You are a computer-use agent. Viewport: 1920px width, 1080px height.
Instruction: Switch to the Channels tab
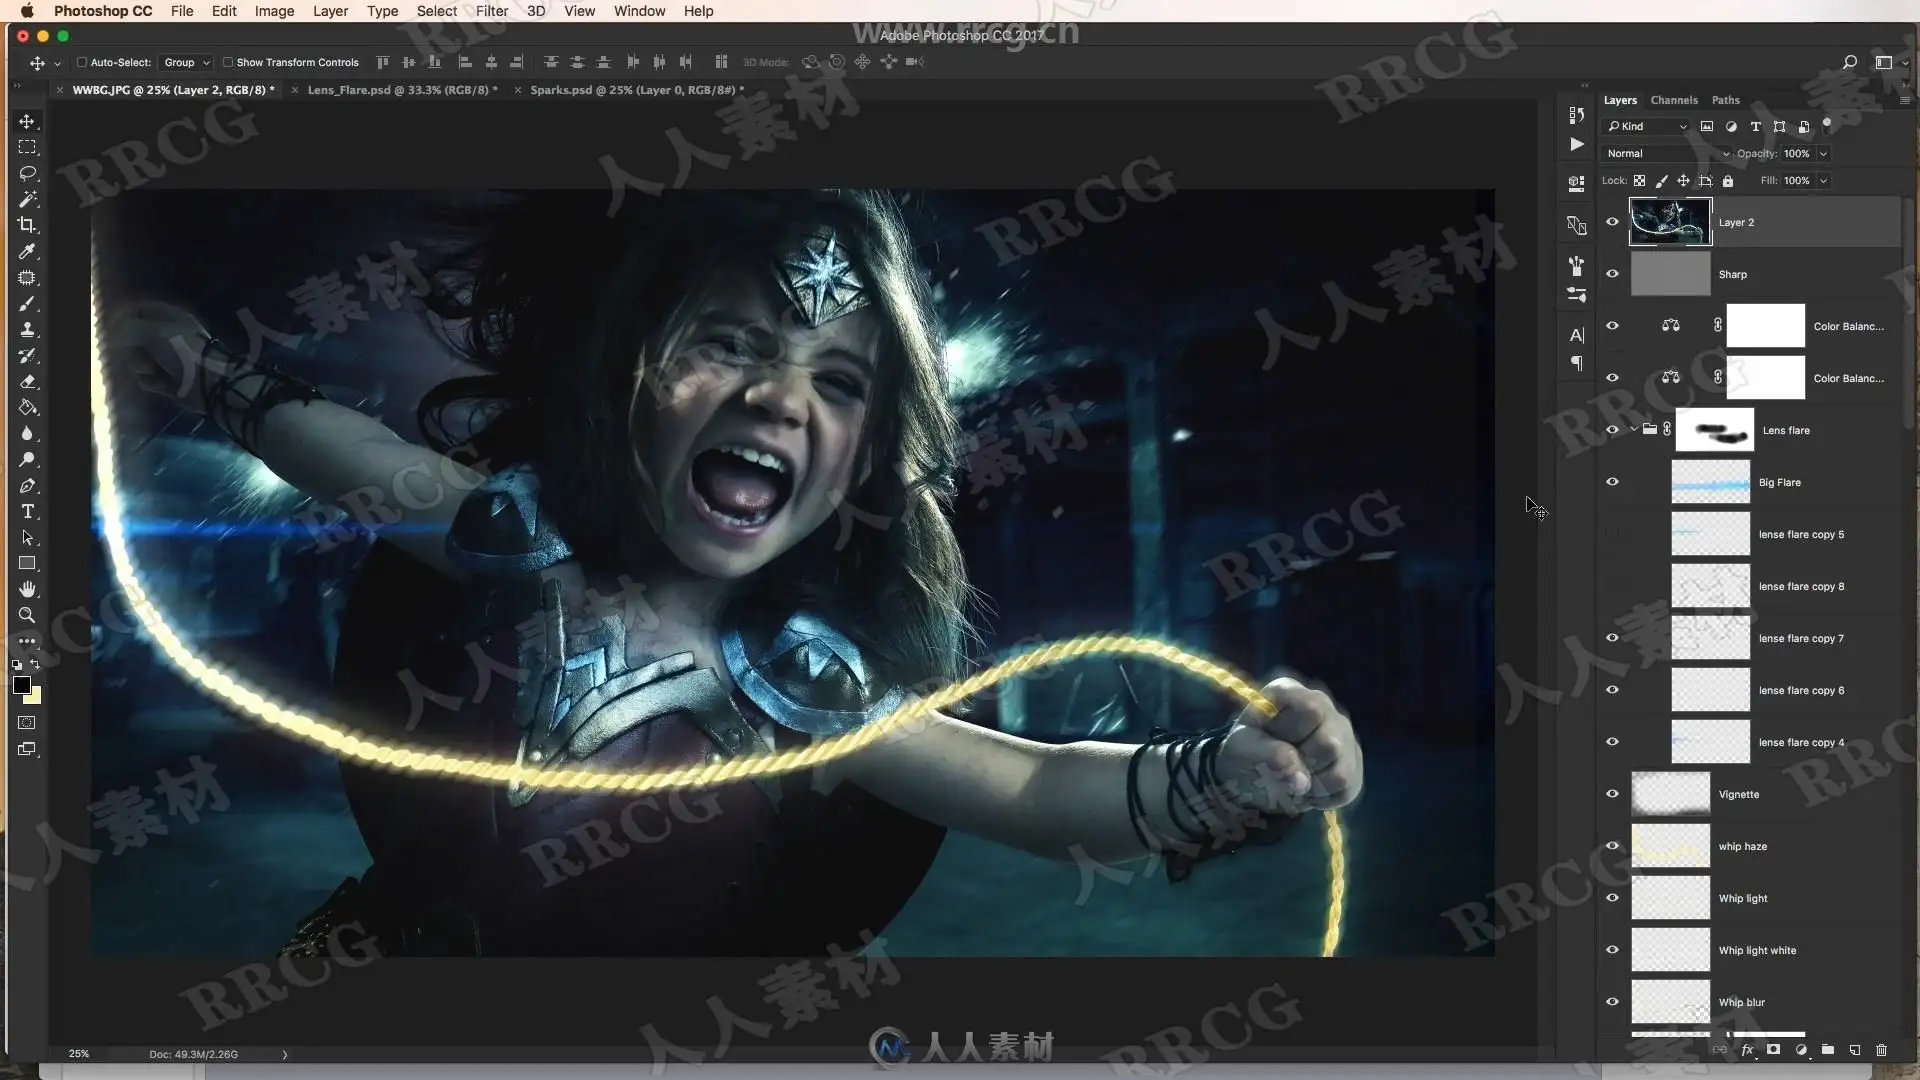pos(1673,100)
